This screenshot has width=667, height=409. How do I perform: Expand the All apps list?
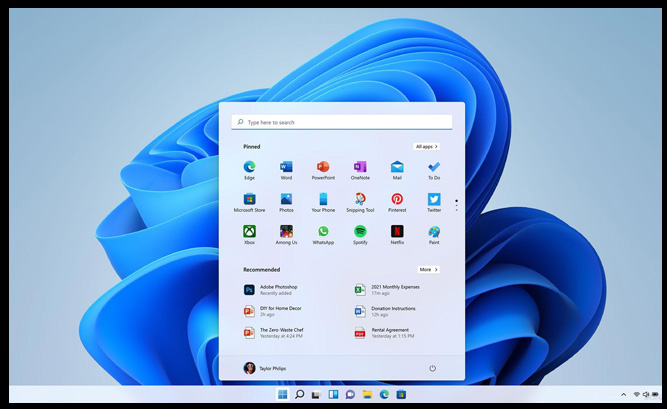(x=427, y=146)
